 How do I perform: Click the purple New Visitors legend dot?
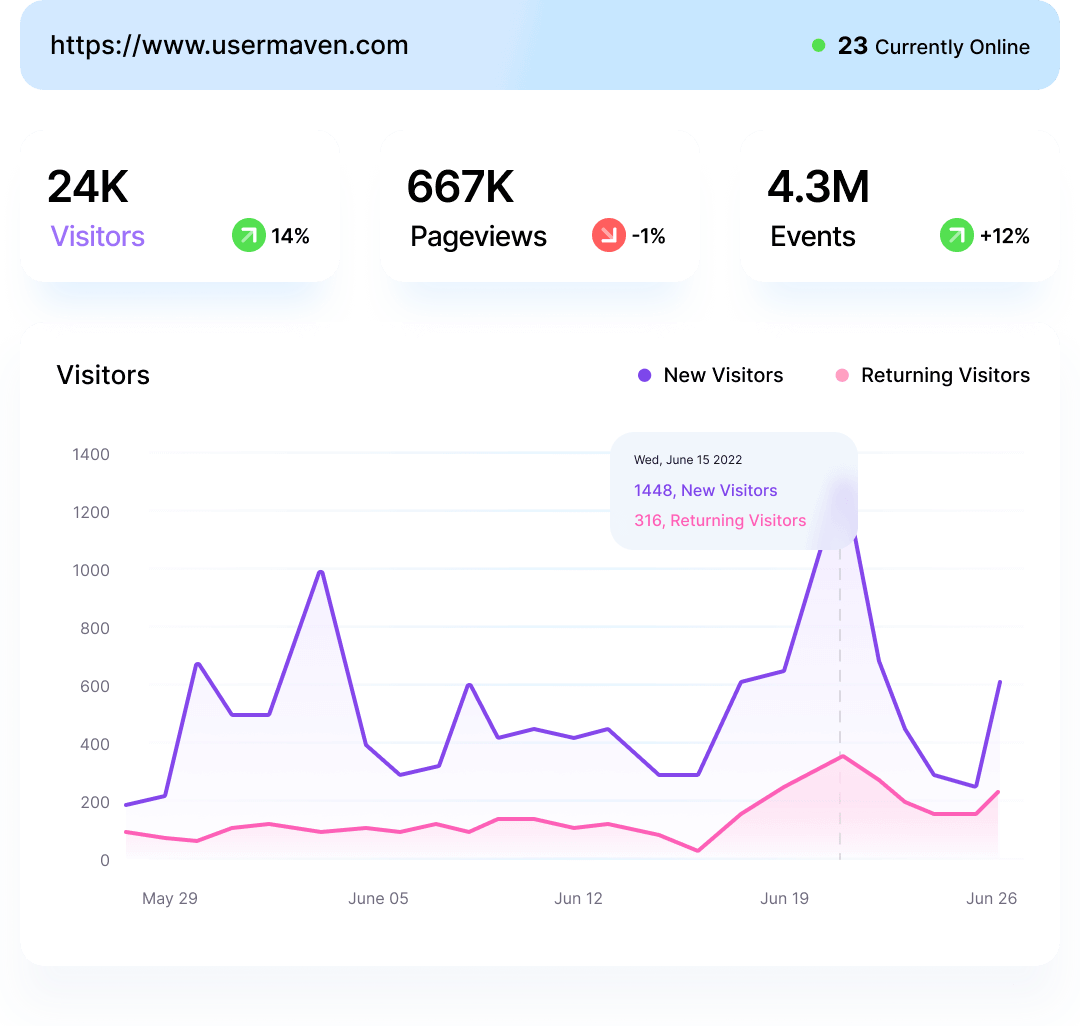(x=644, y=375)
